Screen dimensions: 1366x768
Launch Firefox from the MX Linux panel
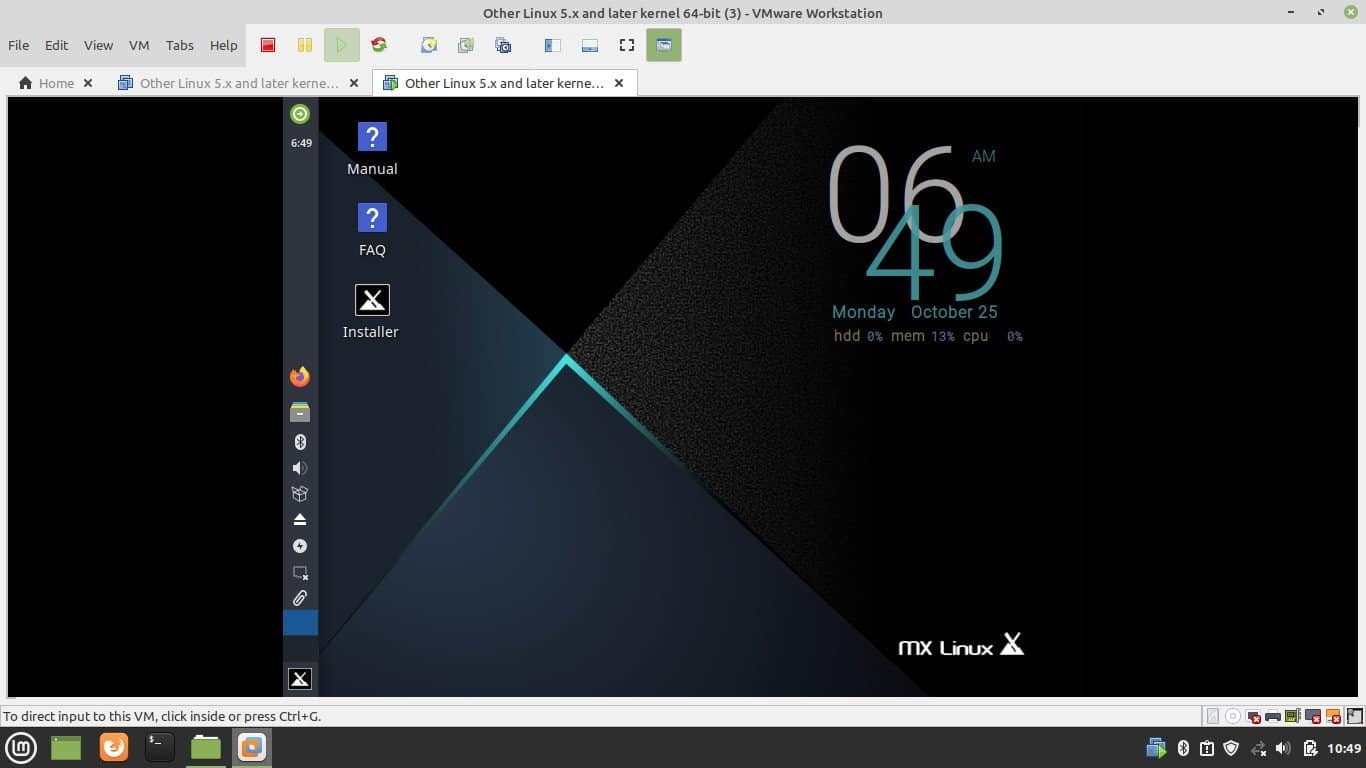click(300, 376)
